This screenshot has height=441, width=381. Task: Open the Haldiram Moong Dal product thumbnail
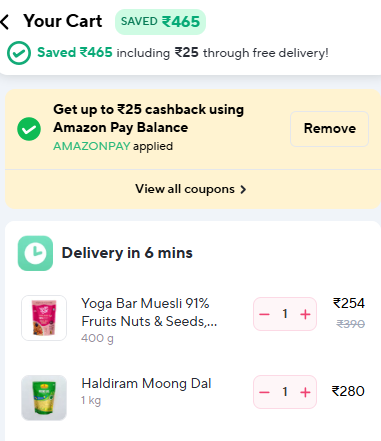(44, 397)
